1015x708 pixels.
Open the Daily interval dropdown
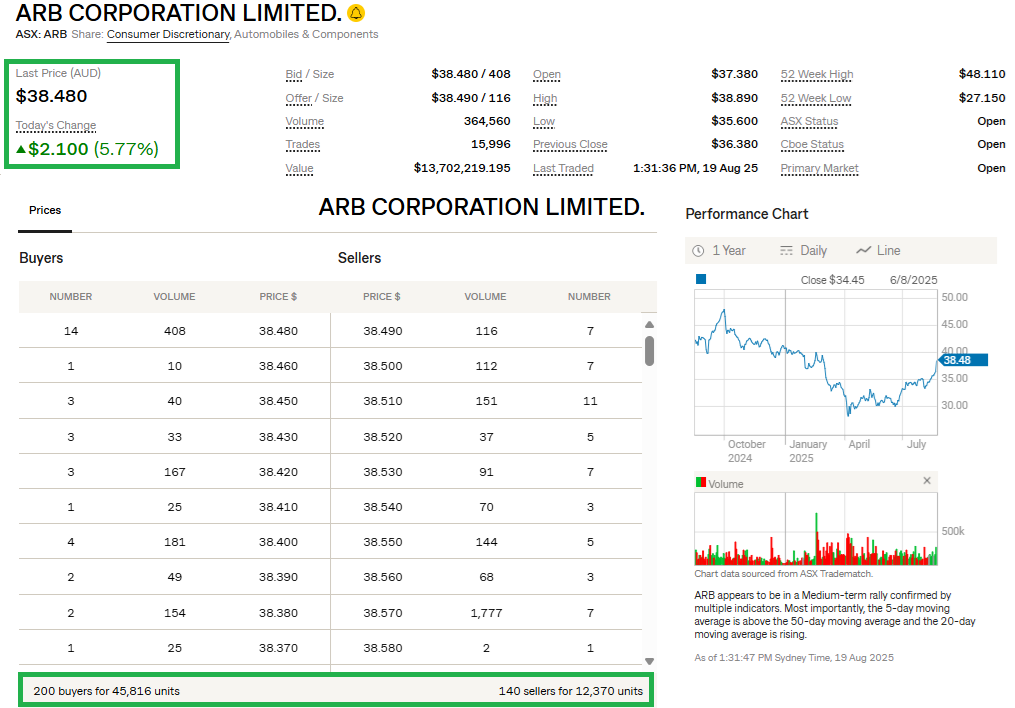point(803,250)
